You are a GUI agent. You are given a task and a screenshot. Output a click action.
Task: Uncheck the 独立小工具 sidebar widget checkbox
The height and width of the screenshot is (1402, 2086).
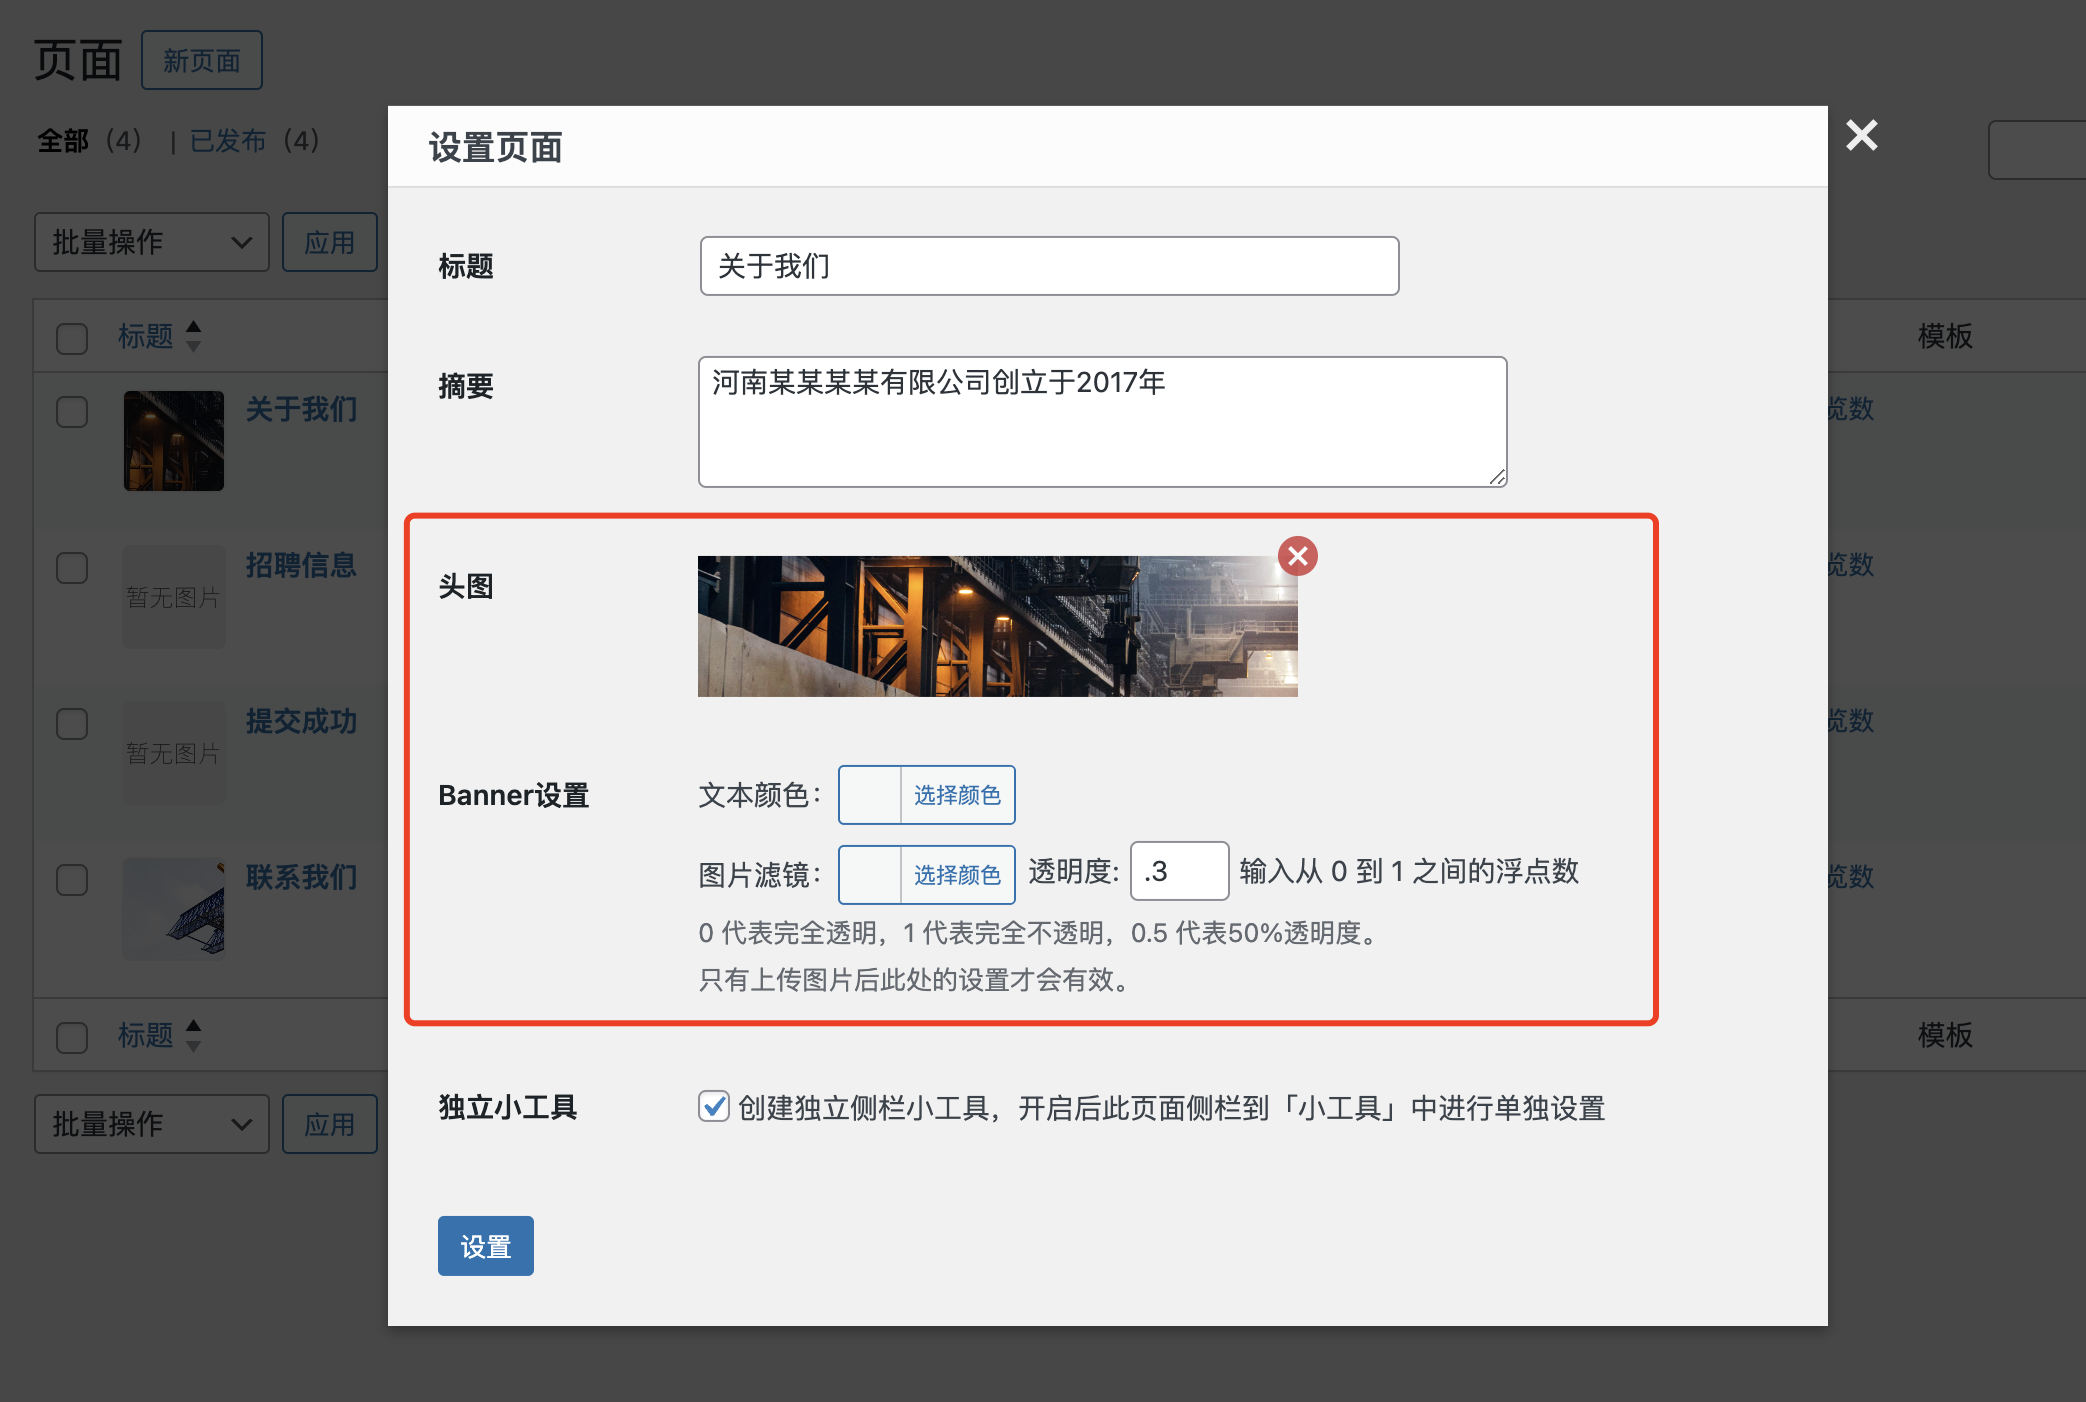[714, 1106]
